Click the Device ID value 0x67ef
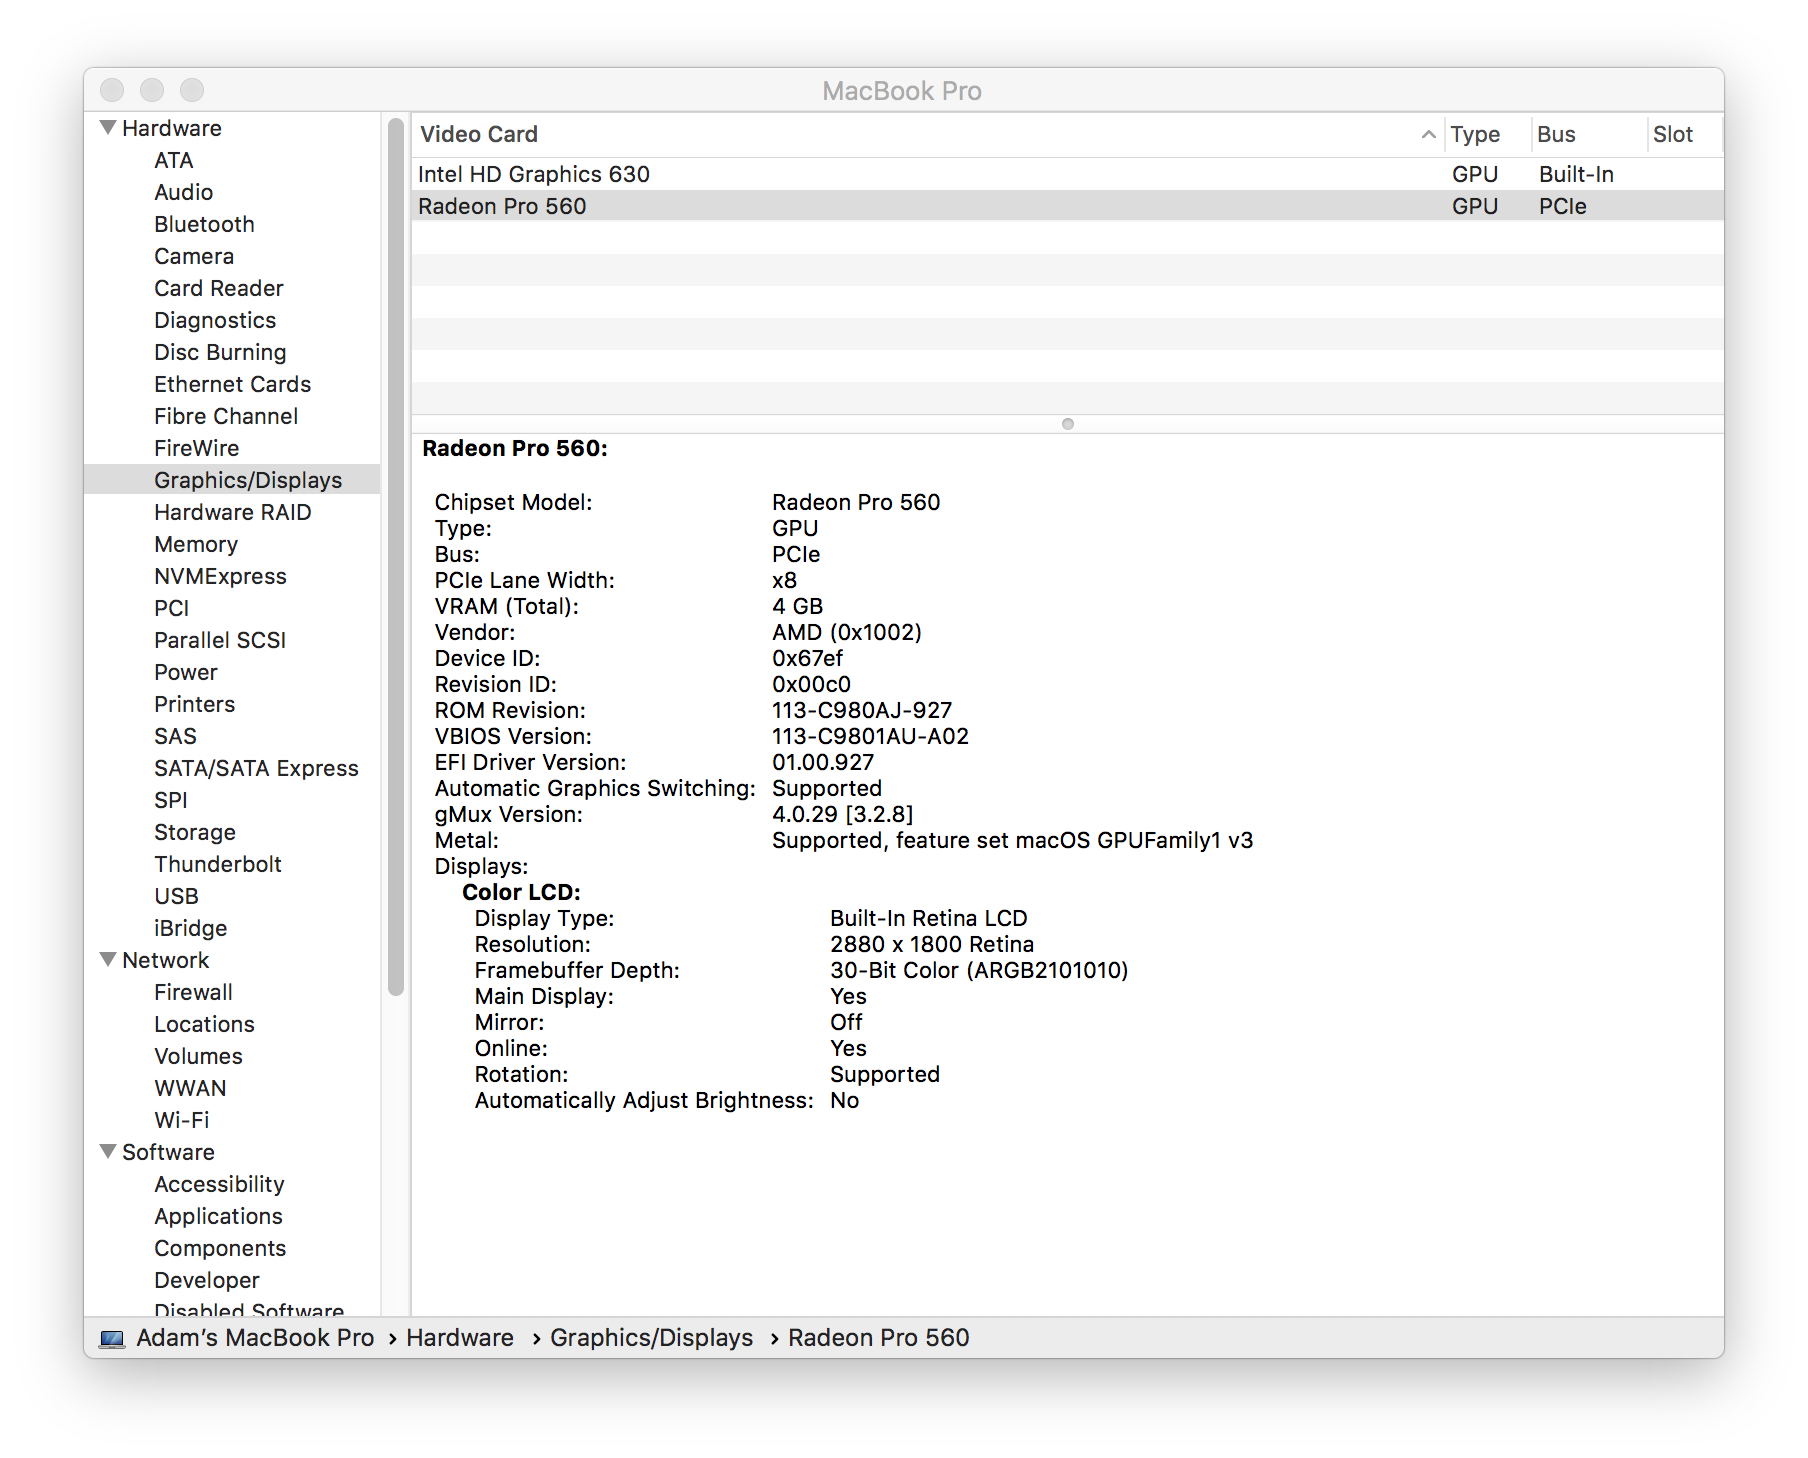 tap(808, 658)
